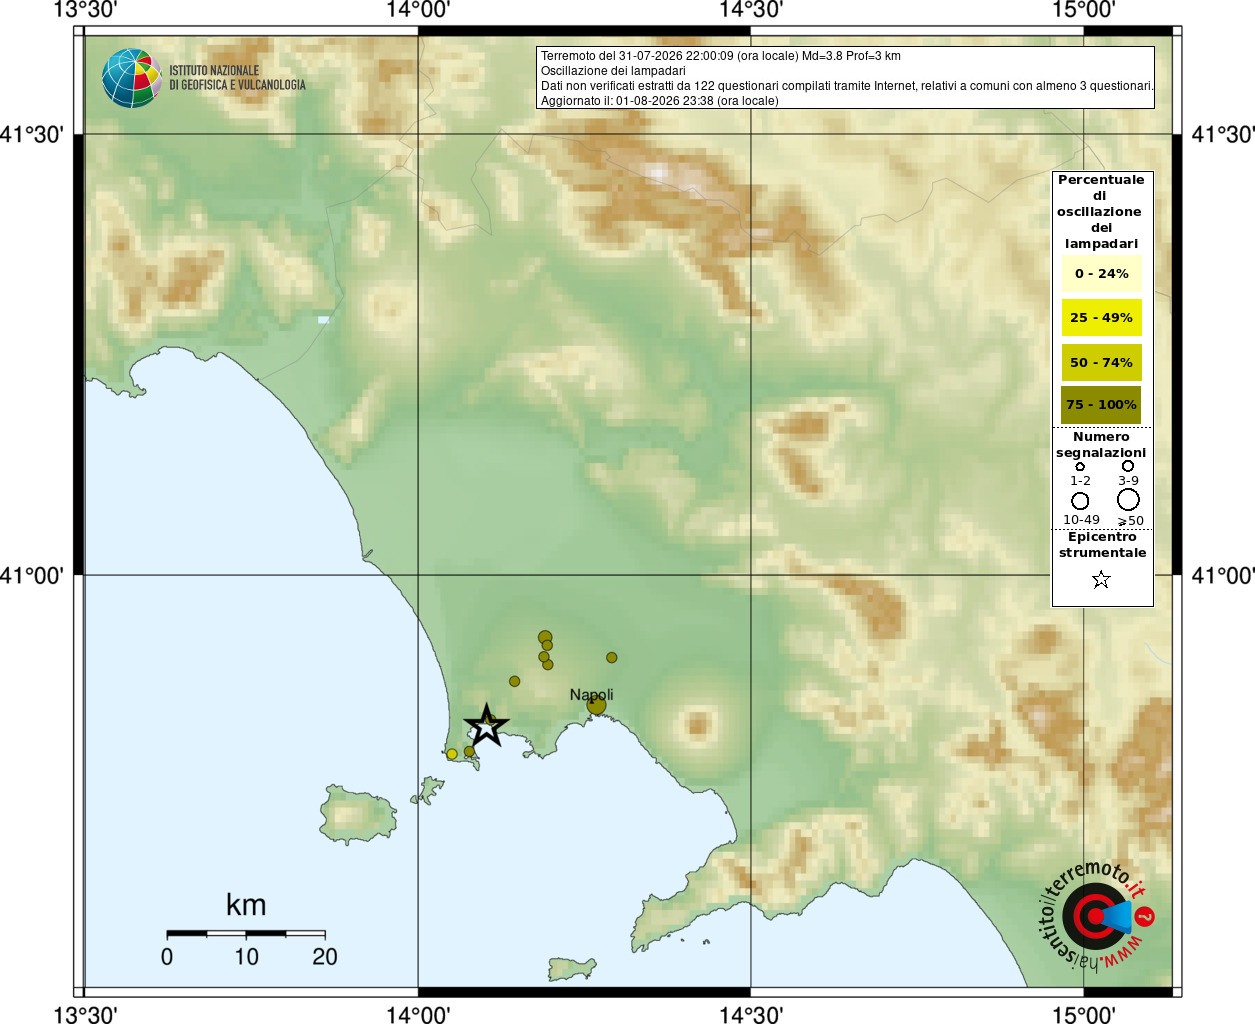
Task: Click the Napoli city label
Action: point(592,694)
